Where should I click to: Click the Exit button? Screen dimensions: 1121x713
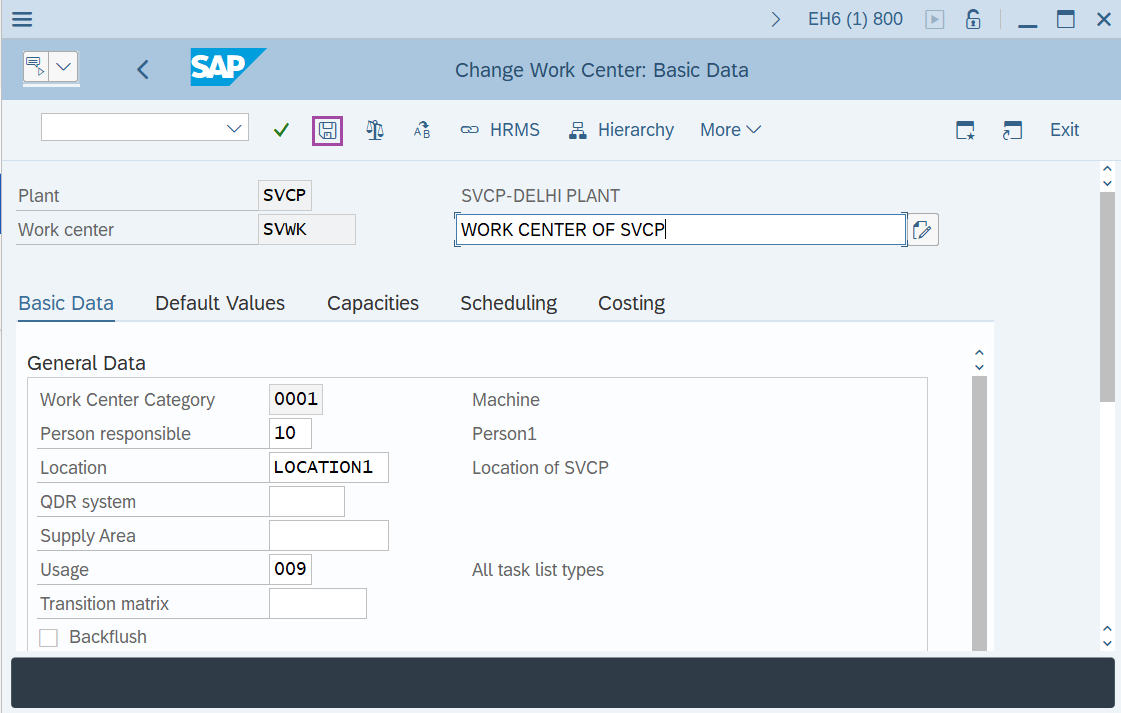pyautogui.click(x=1063, y=129)
